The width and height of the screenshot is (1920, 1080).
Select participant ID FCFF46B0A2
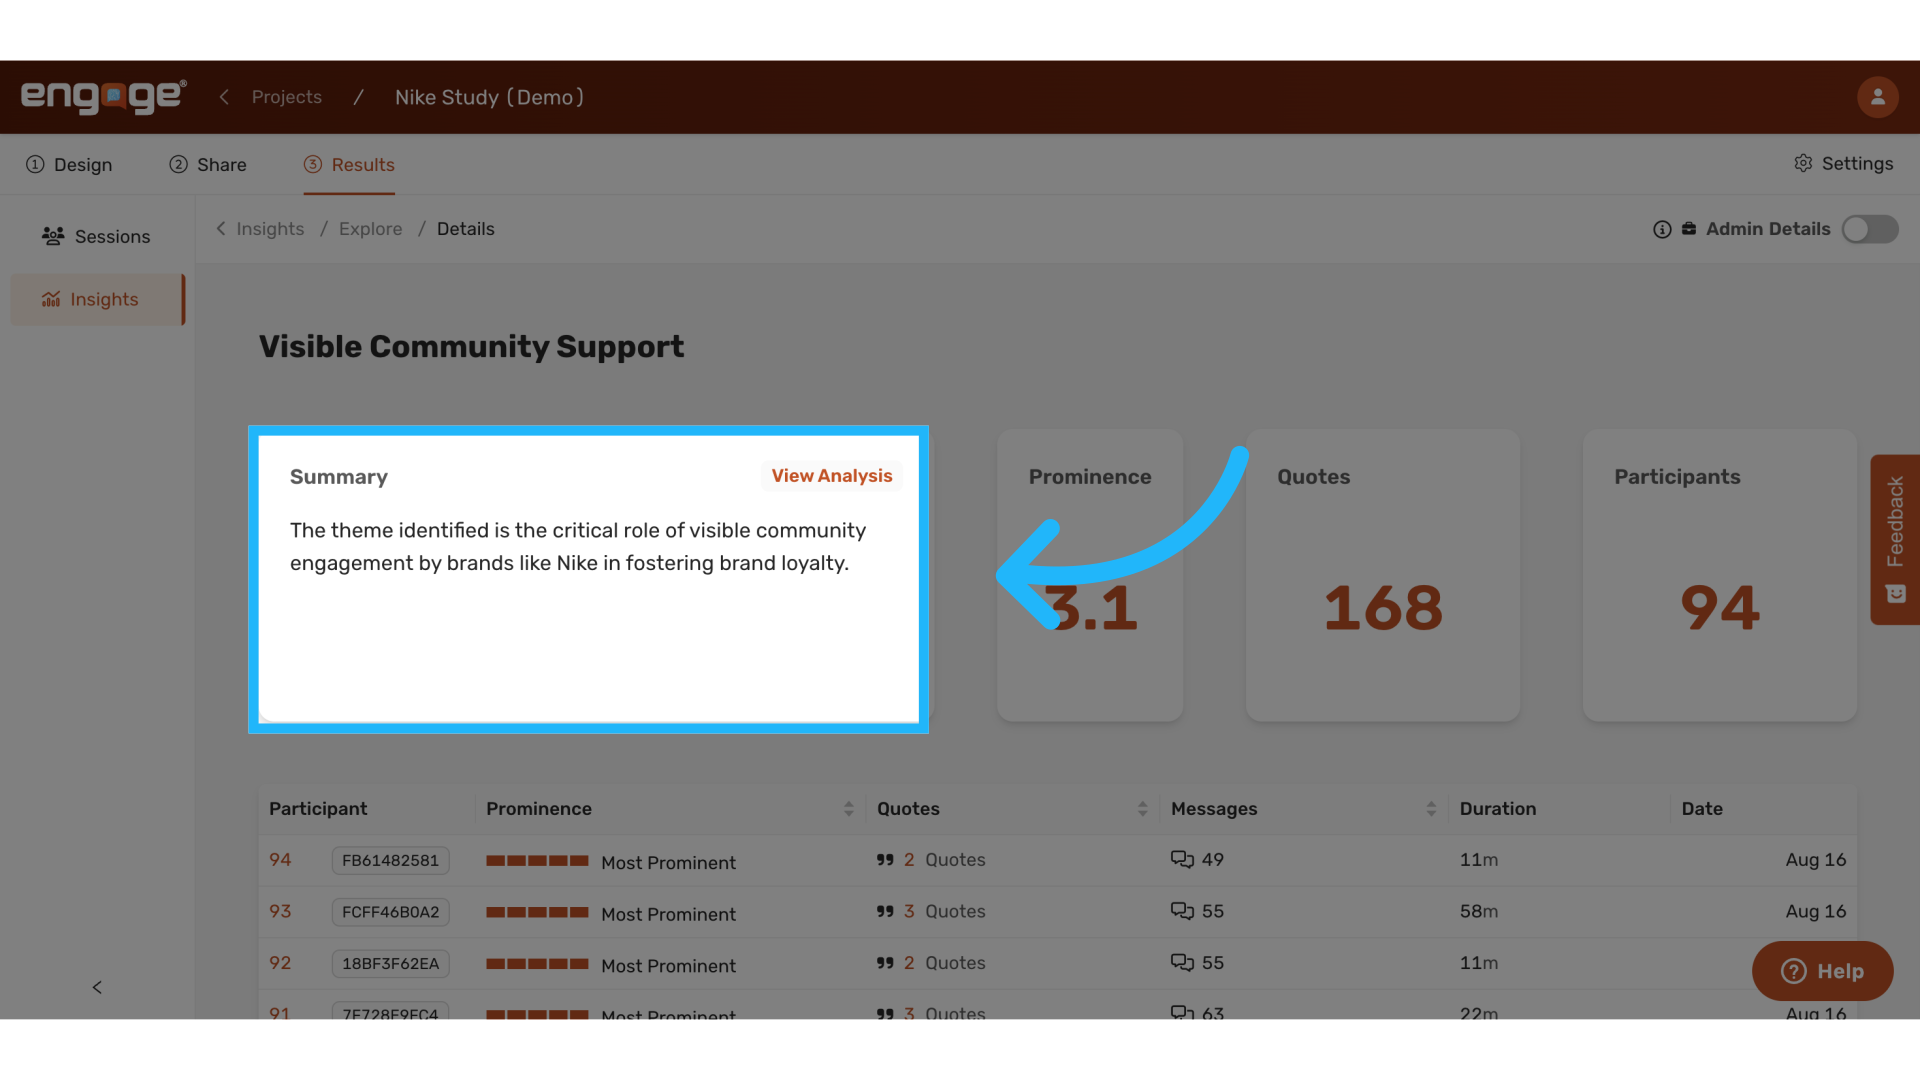(390, 912)
